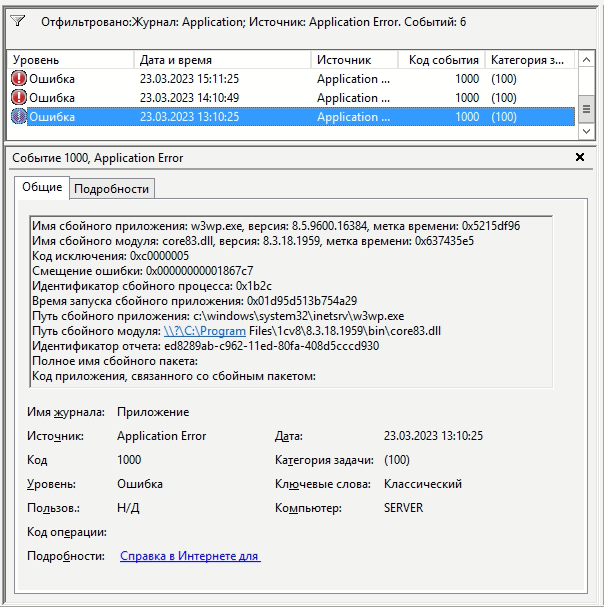Click start time 0x01d95d513b754a29 line
This screenshot has width=604, height=608.
point(194,301)
